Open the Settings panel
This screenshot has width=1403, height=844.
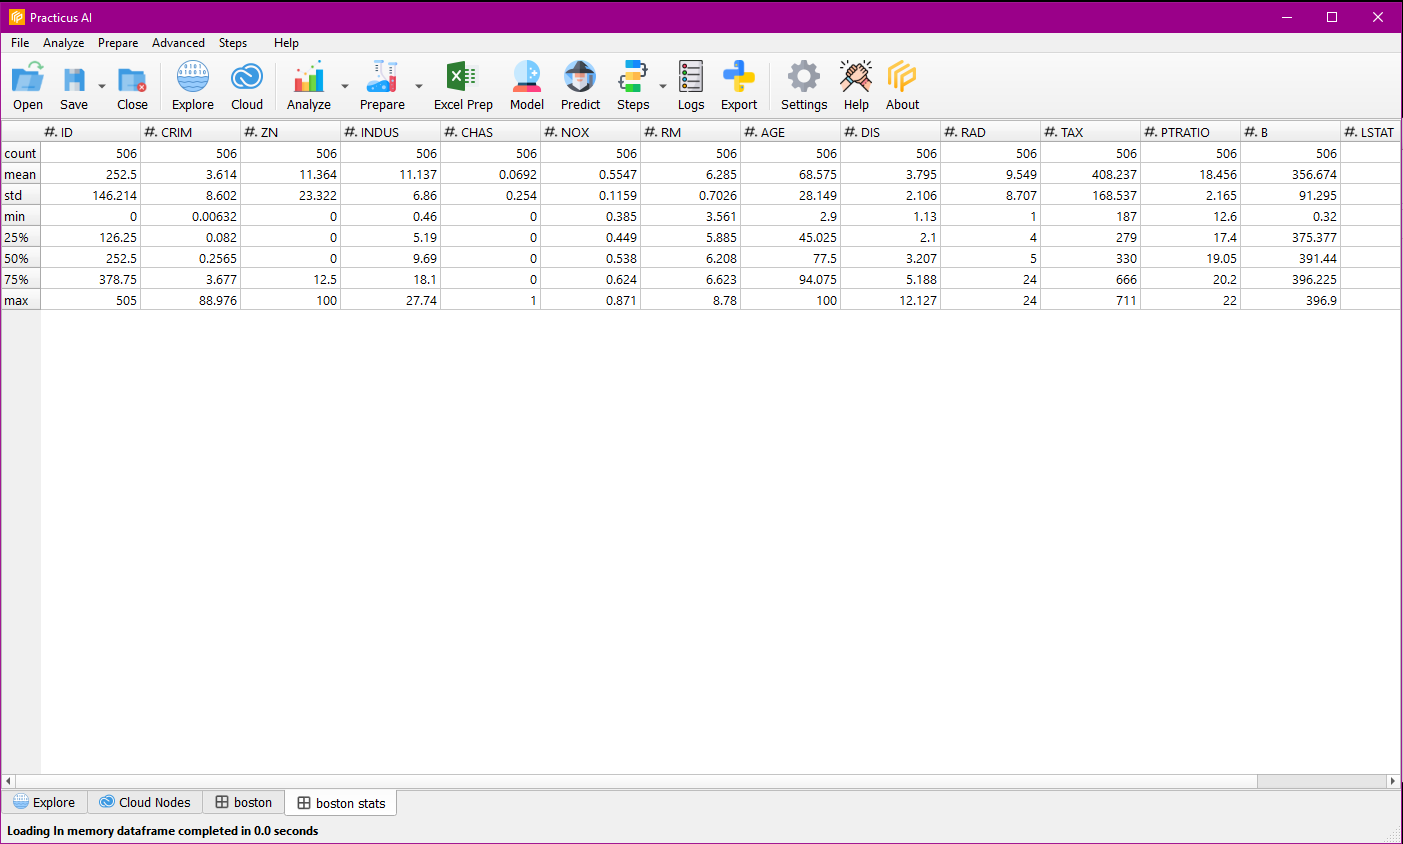803,85
